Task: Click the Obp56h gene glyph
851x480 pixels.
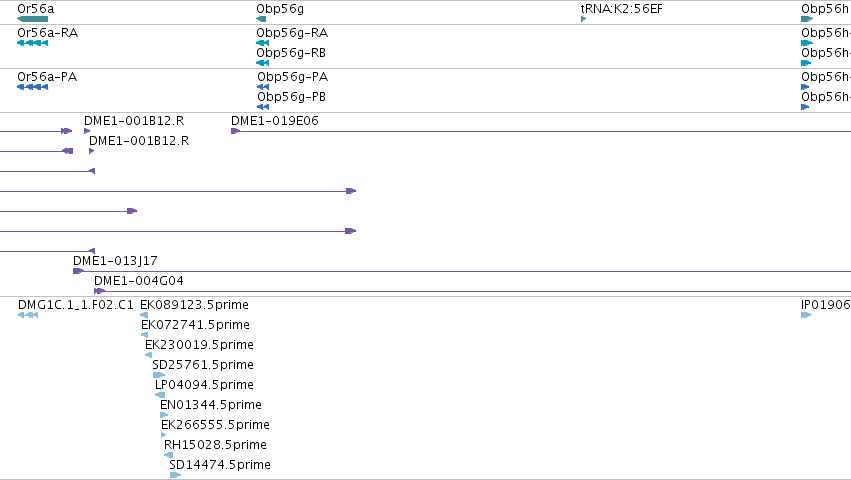Action: click(807, 19)
